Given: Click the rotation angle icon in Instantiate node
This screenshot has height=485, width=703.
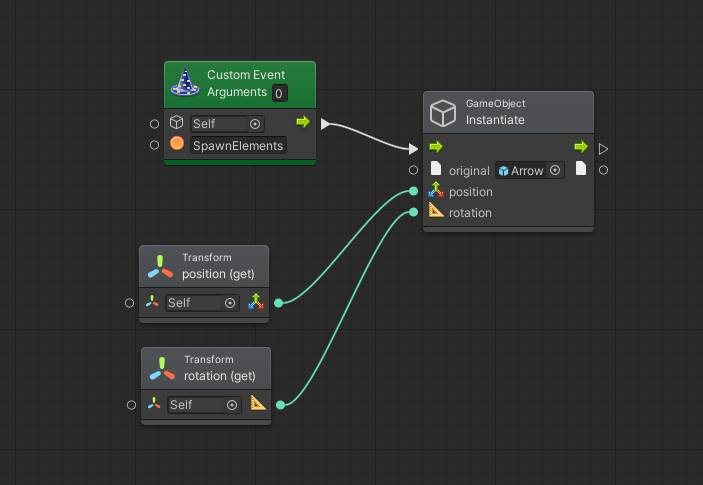Looking at the screenshot, I should click(x=435, y=211).
